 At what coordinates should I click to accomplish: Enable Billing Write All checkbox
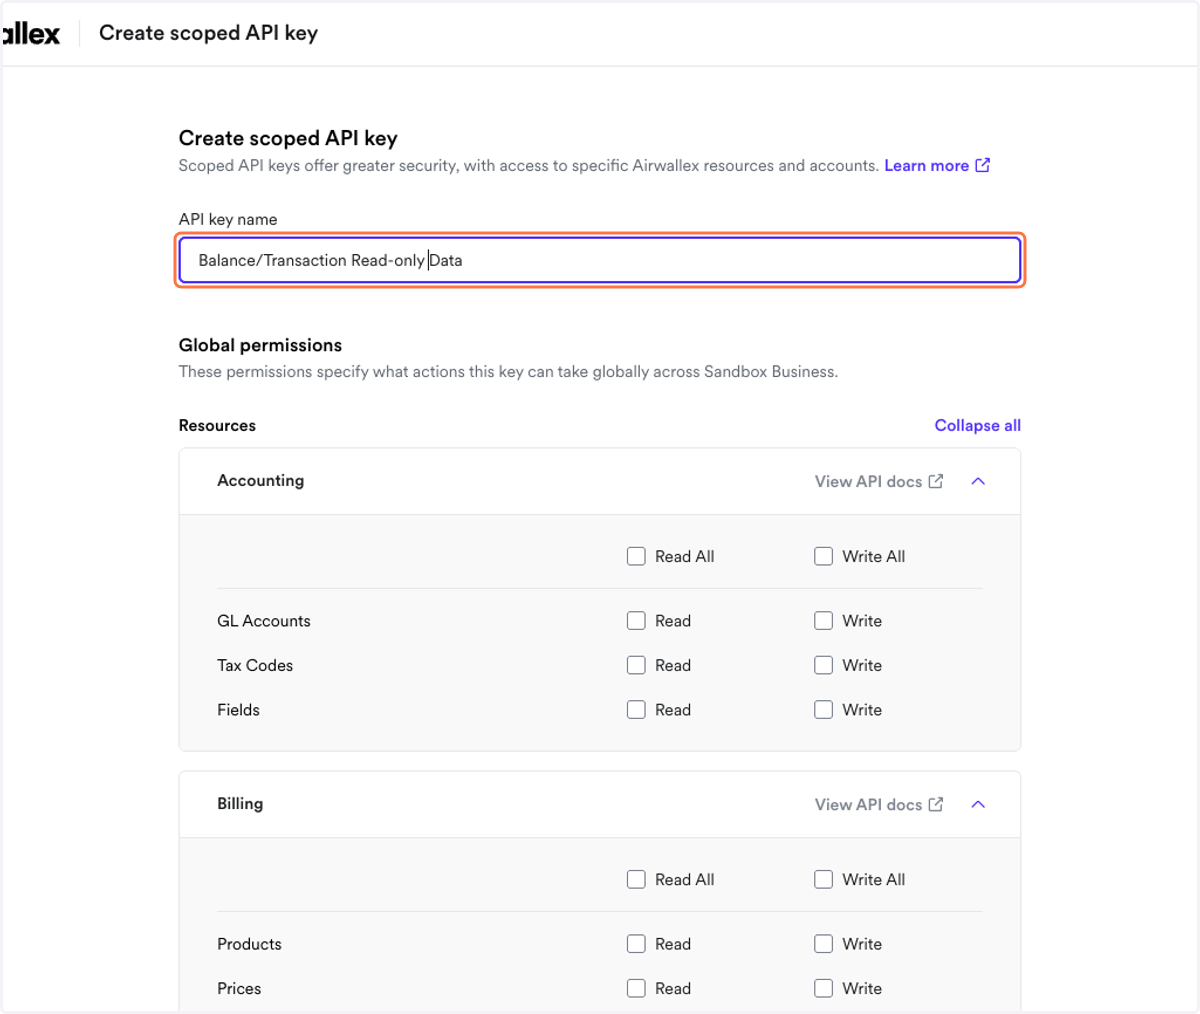(823, 879)
